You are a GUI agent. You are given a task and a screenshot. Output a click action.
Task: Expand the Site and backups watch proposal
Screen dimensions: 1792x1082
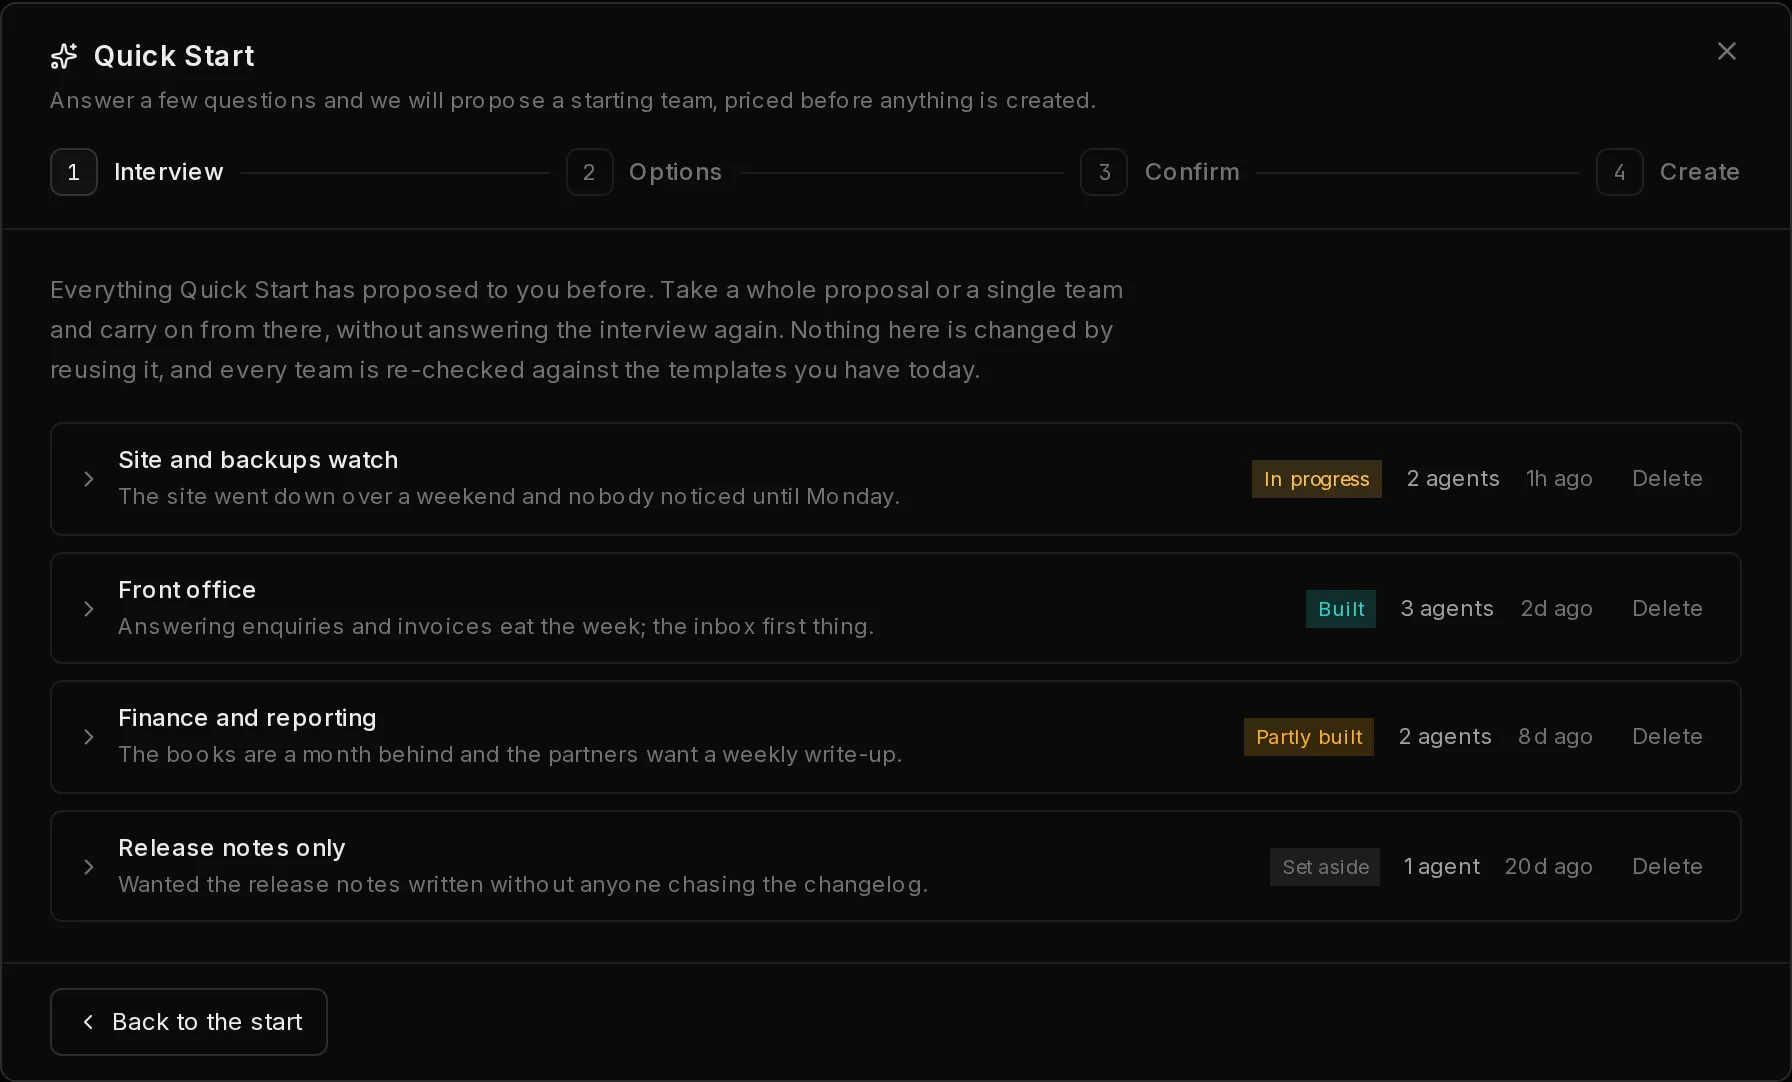coord(89,479)
